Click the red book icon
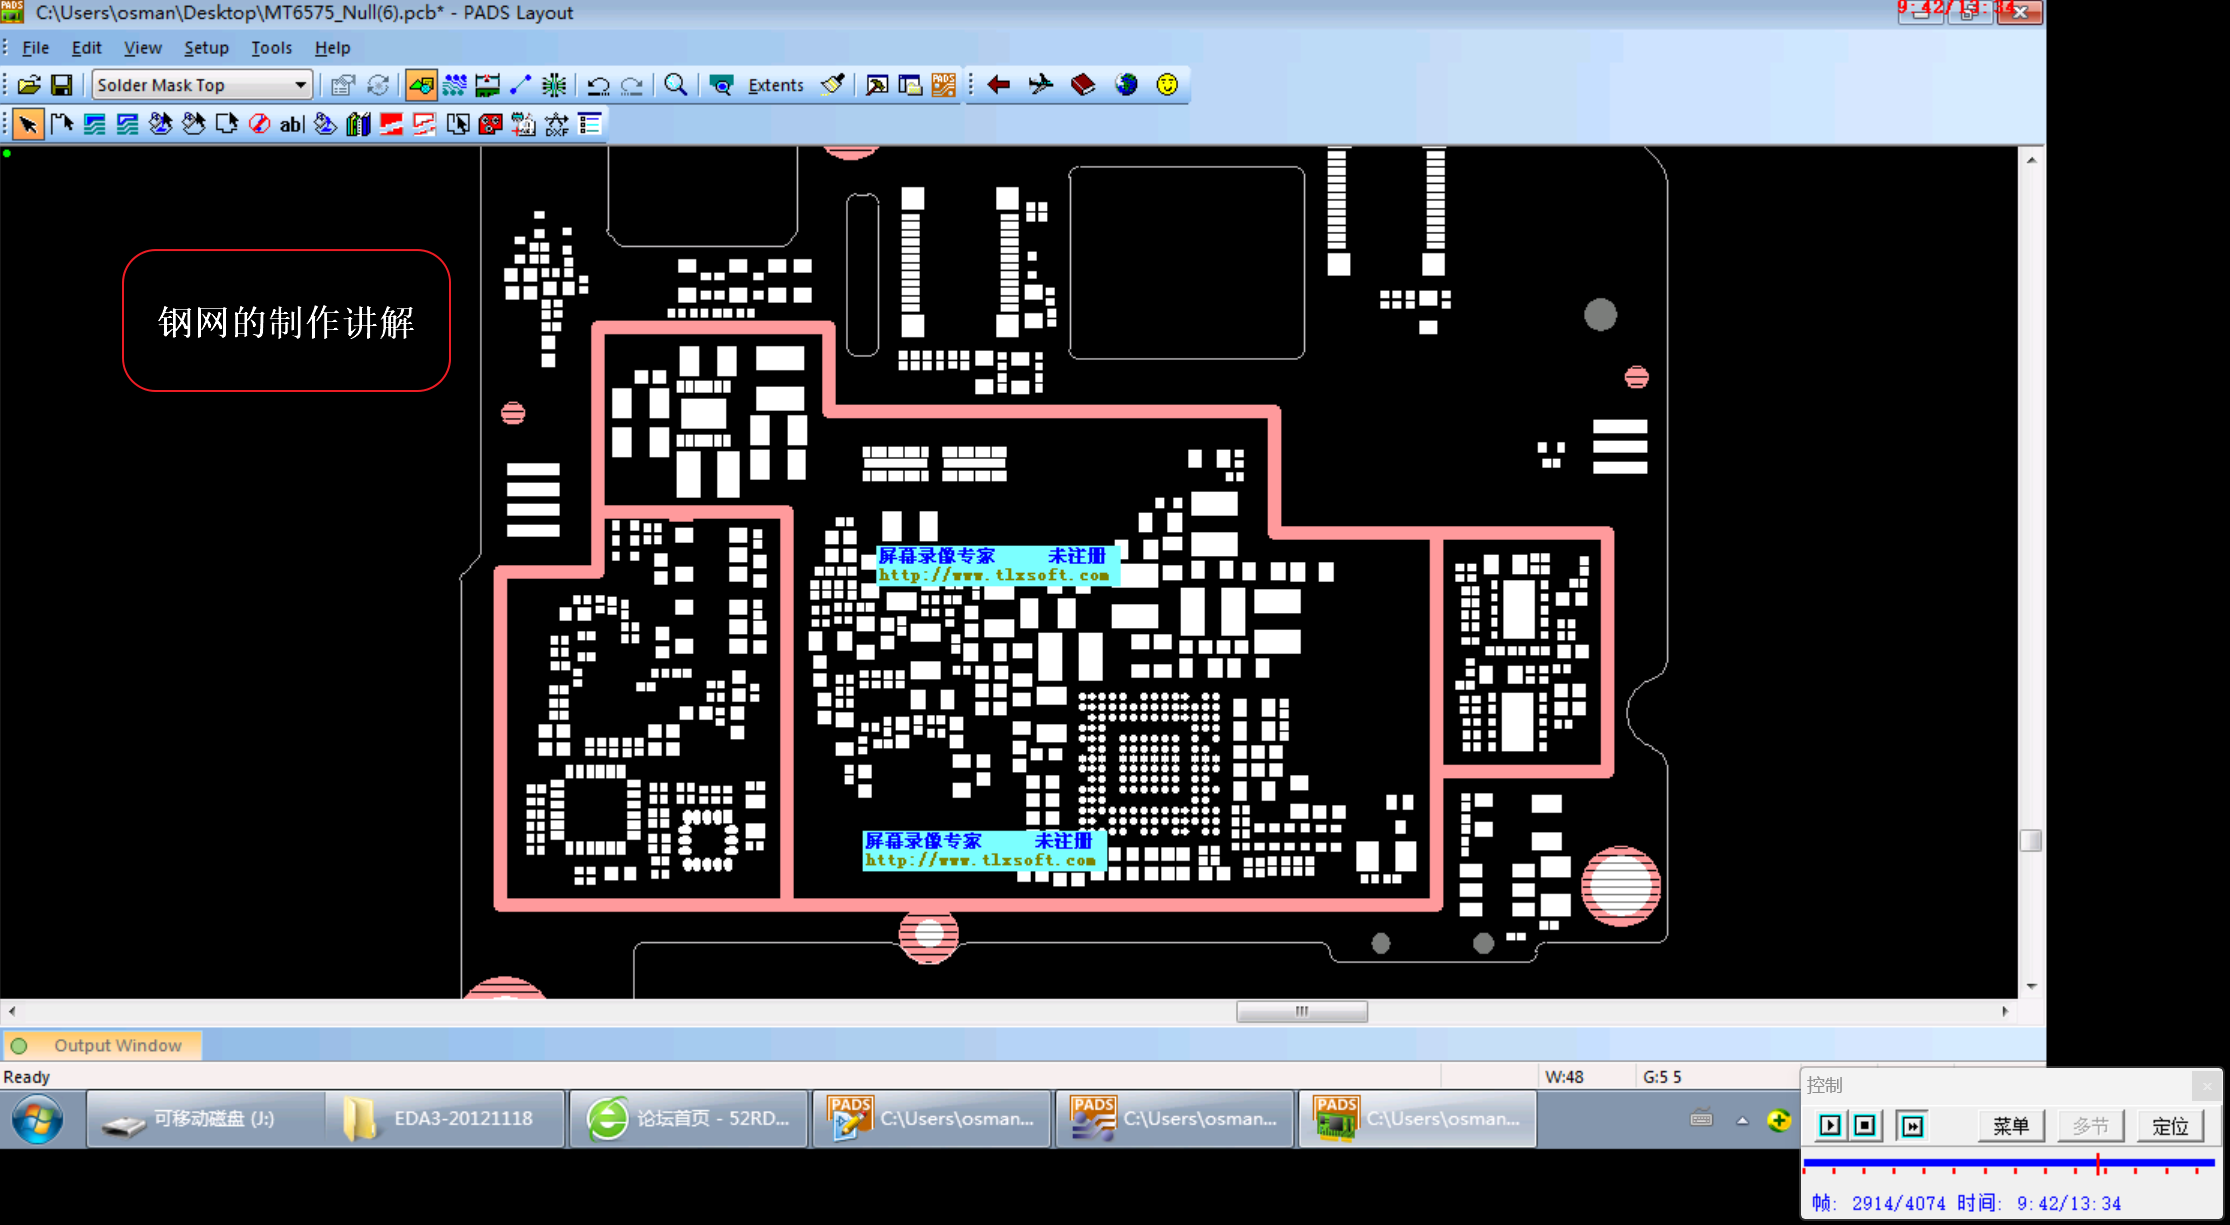 click(1083, 85)
